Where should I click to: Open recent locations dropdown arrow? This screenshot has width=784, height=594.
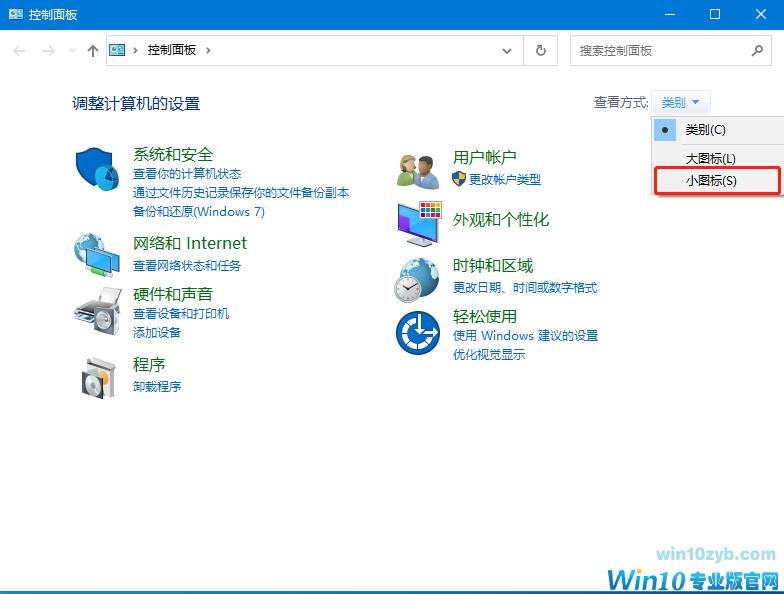(72, 50)
